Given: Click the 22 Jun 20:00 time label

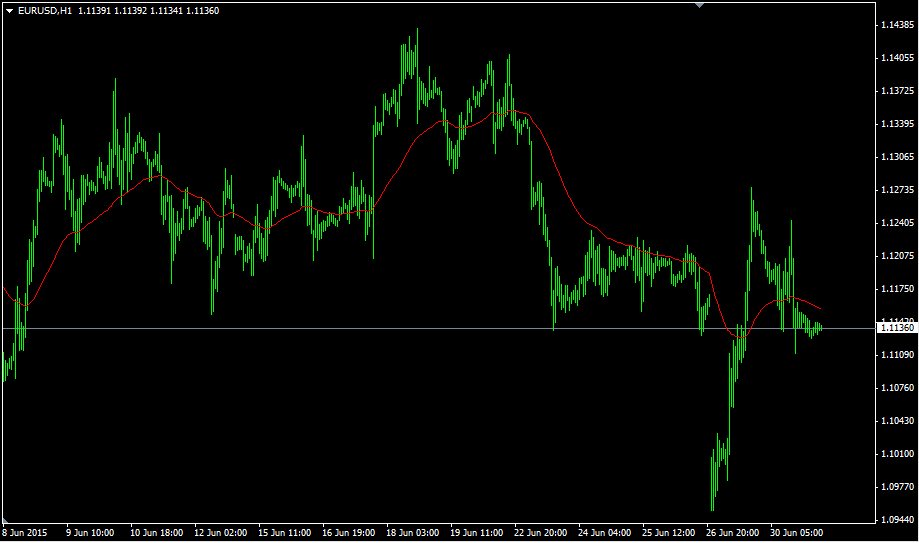Looking at the screenshot, I should [x=540, y=533].
